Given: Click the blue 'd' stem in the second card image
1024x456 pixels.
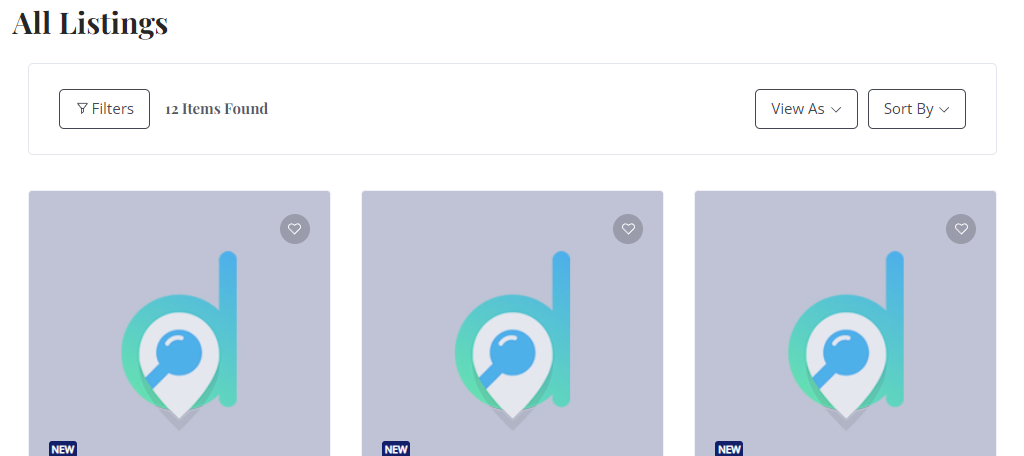Looking at the screenshot, I should [x=561, y=329].
